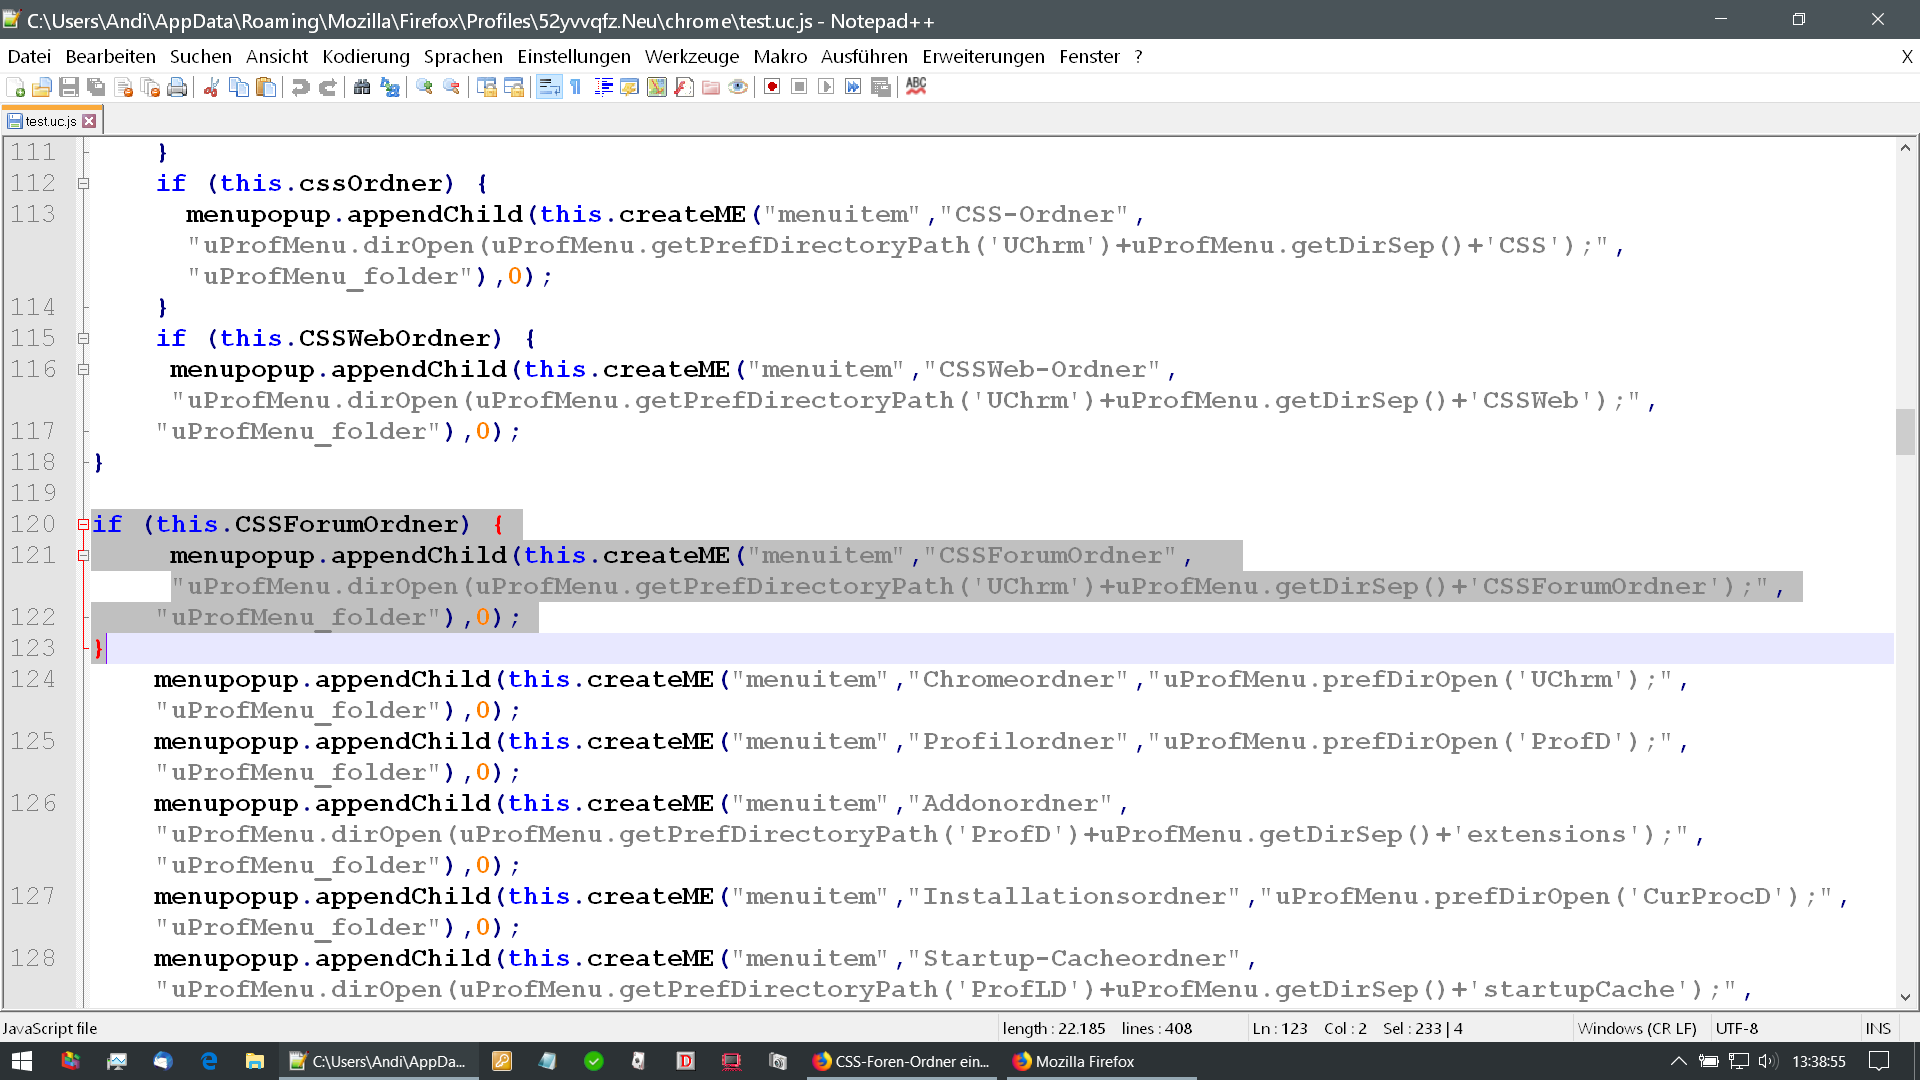The image size is (1920, 1080).
Task: Close the test.uc.js tab
Action: pyautogui.click(x=90, y=121)
